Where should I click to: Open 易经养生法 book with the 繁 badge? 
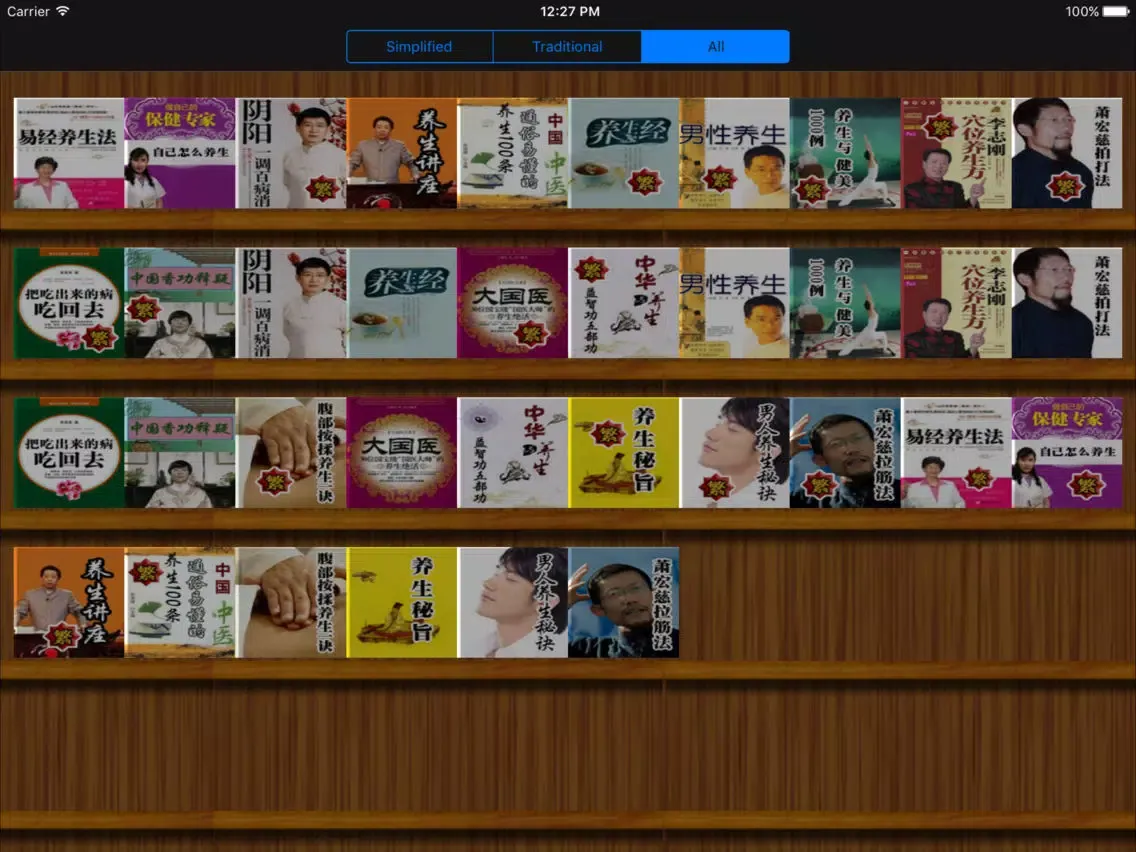click(x=956, y=453)
